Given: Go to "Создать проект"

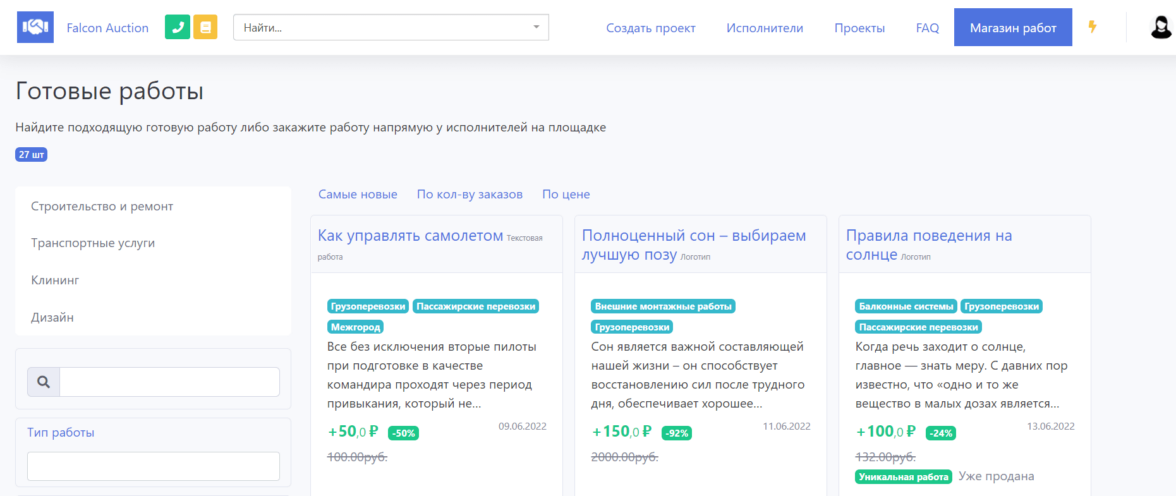Looking at the screenshot, I should (650, 28).
